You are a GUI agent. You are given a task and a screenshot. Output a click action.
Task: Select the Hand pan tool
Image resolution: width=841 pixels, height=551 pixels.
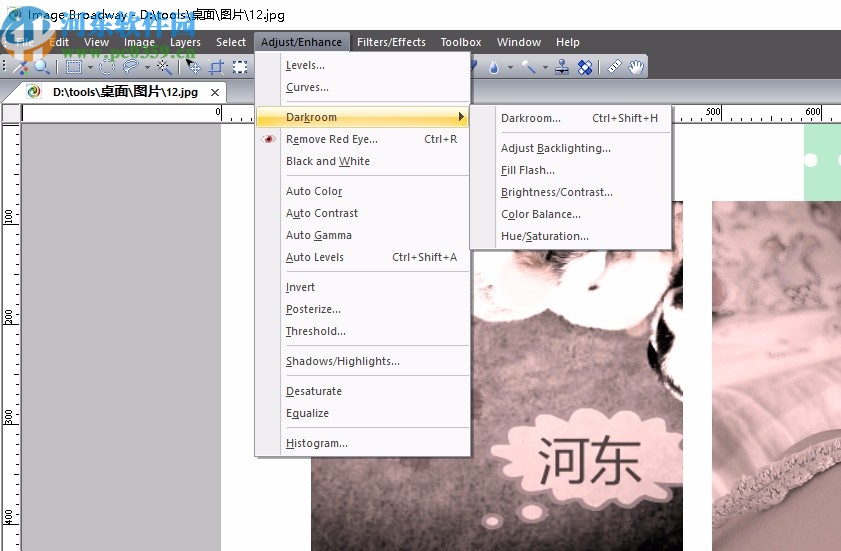point(636,67)
